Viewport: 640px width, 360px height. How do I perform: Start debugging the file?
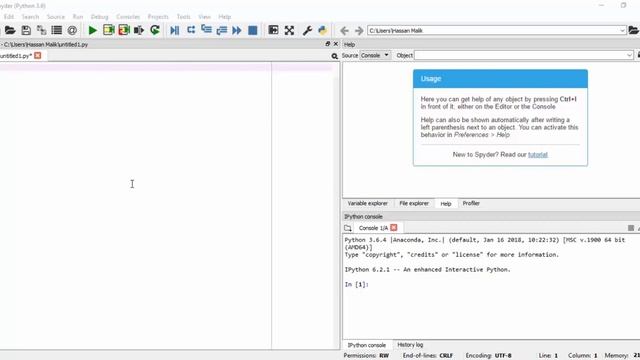click(x=175, y=30)
